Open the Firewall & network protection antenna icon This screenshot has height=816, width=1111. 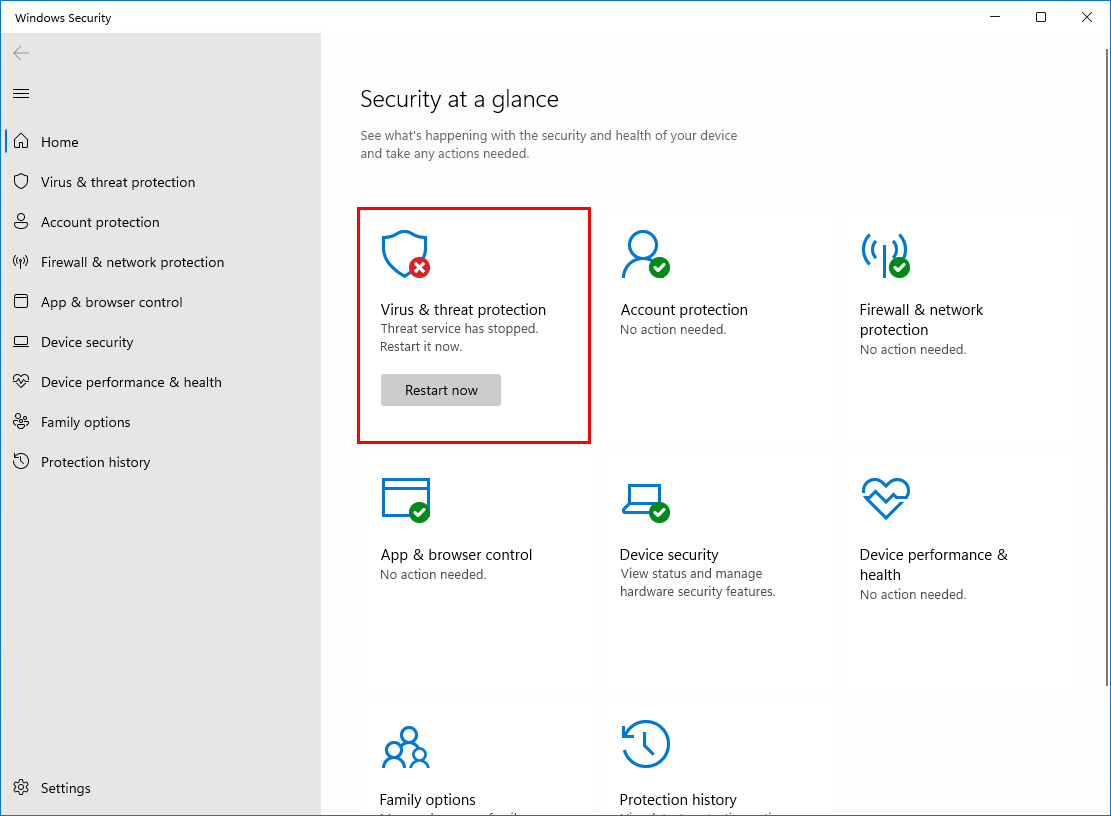point(886,255)
